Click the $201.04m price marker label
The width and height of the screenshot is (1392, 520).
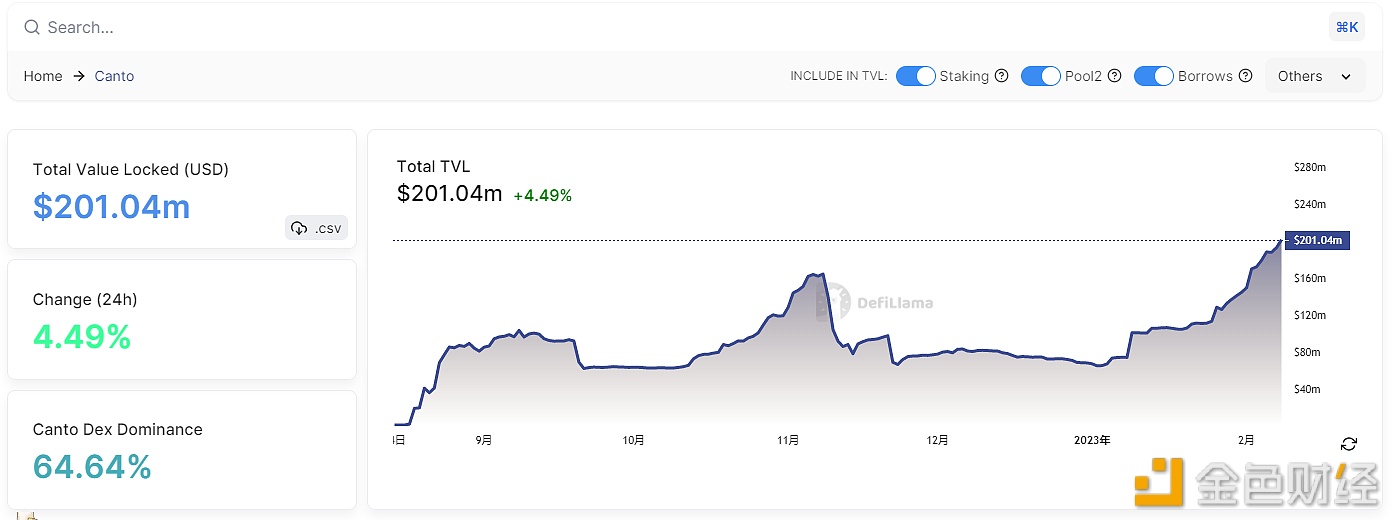1318,240
